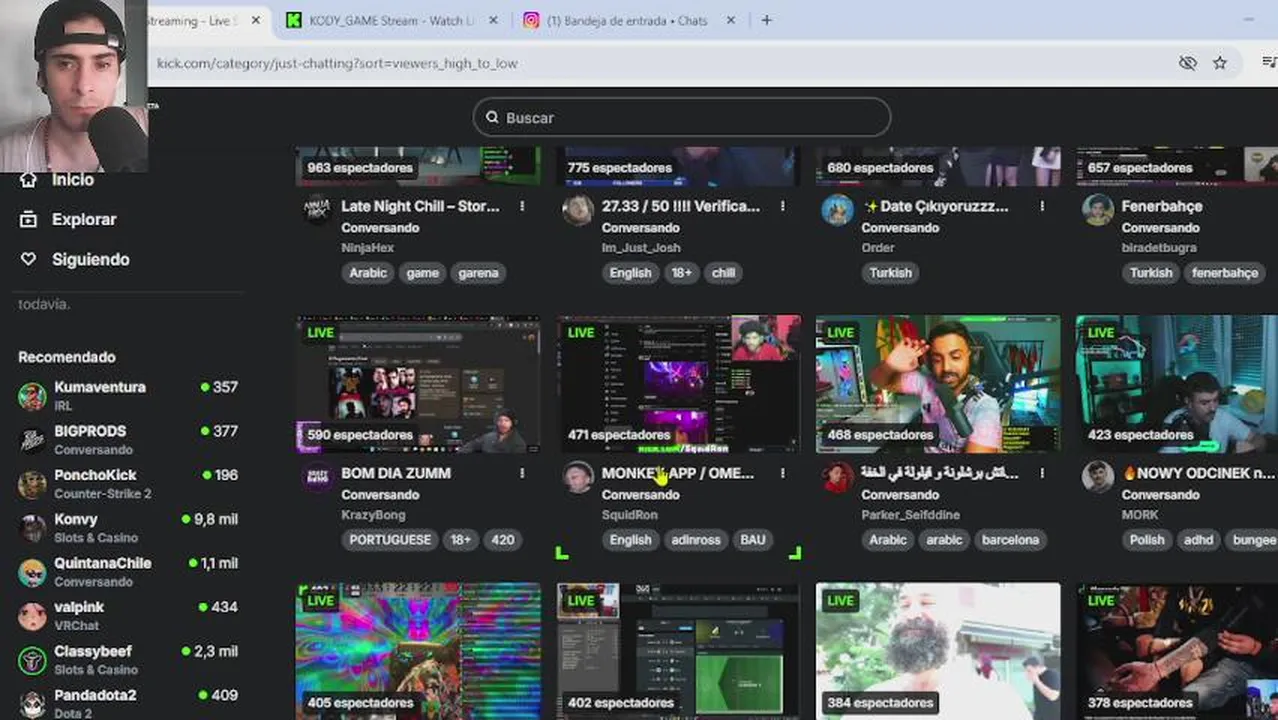
Task: Bookmark page with the star icon
Action: 1220,63
